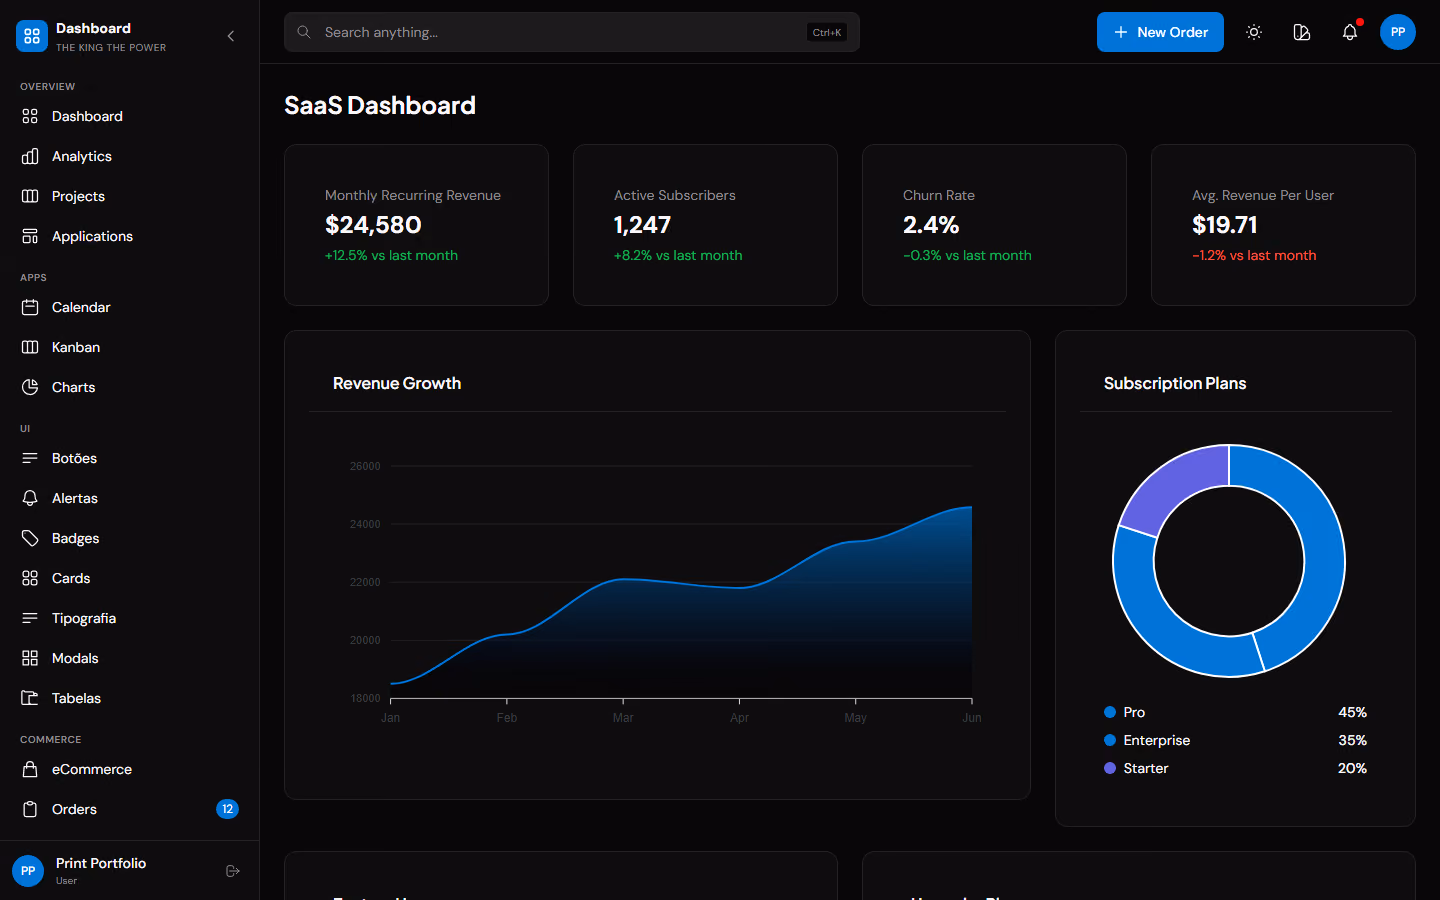The height and width of the screenshot is (900, 1440).
Task: Open Dashboard from the sidebar menu
Action: pos(129,116)
